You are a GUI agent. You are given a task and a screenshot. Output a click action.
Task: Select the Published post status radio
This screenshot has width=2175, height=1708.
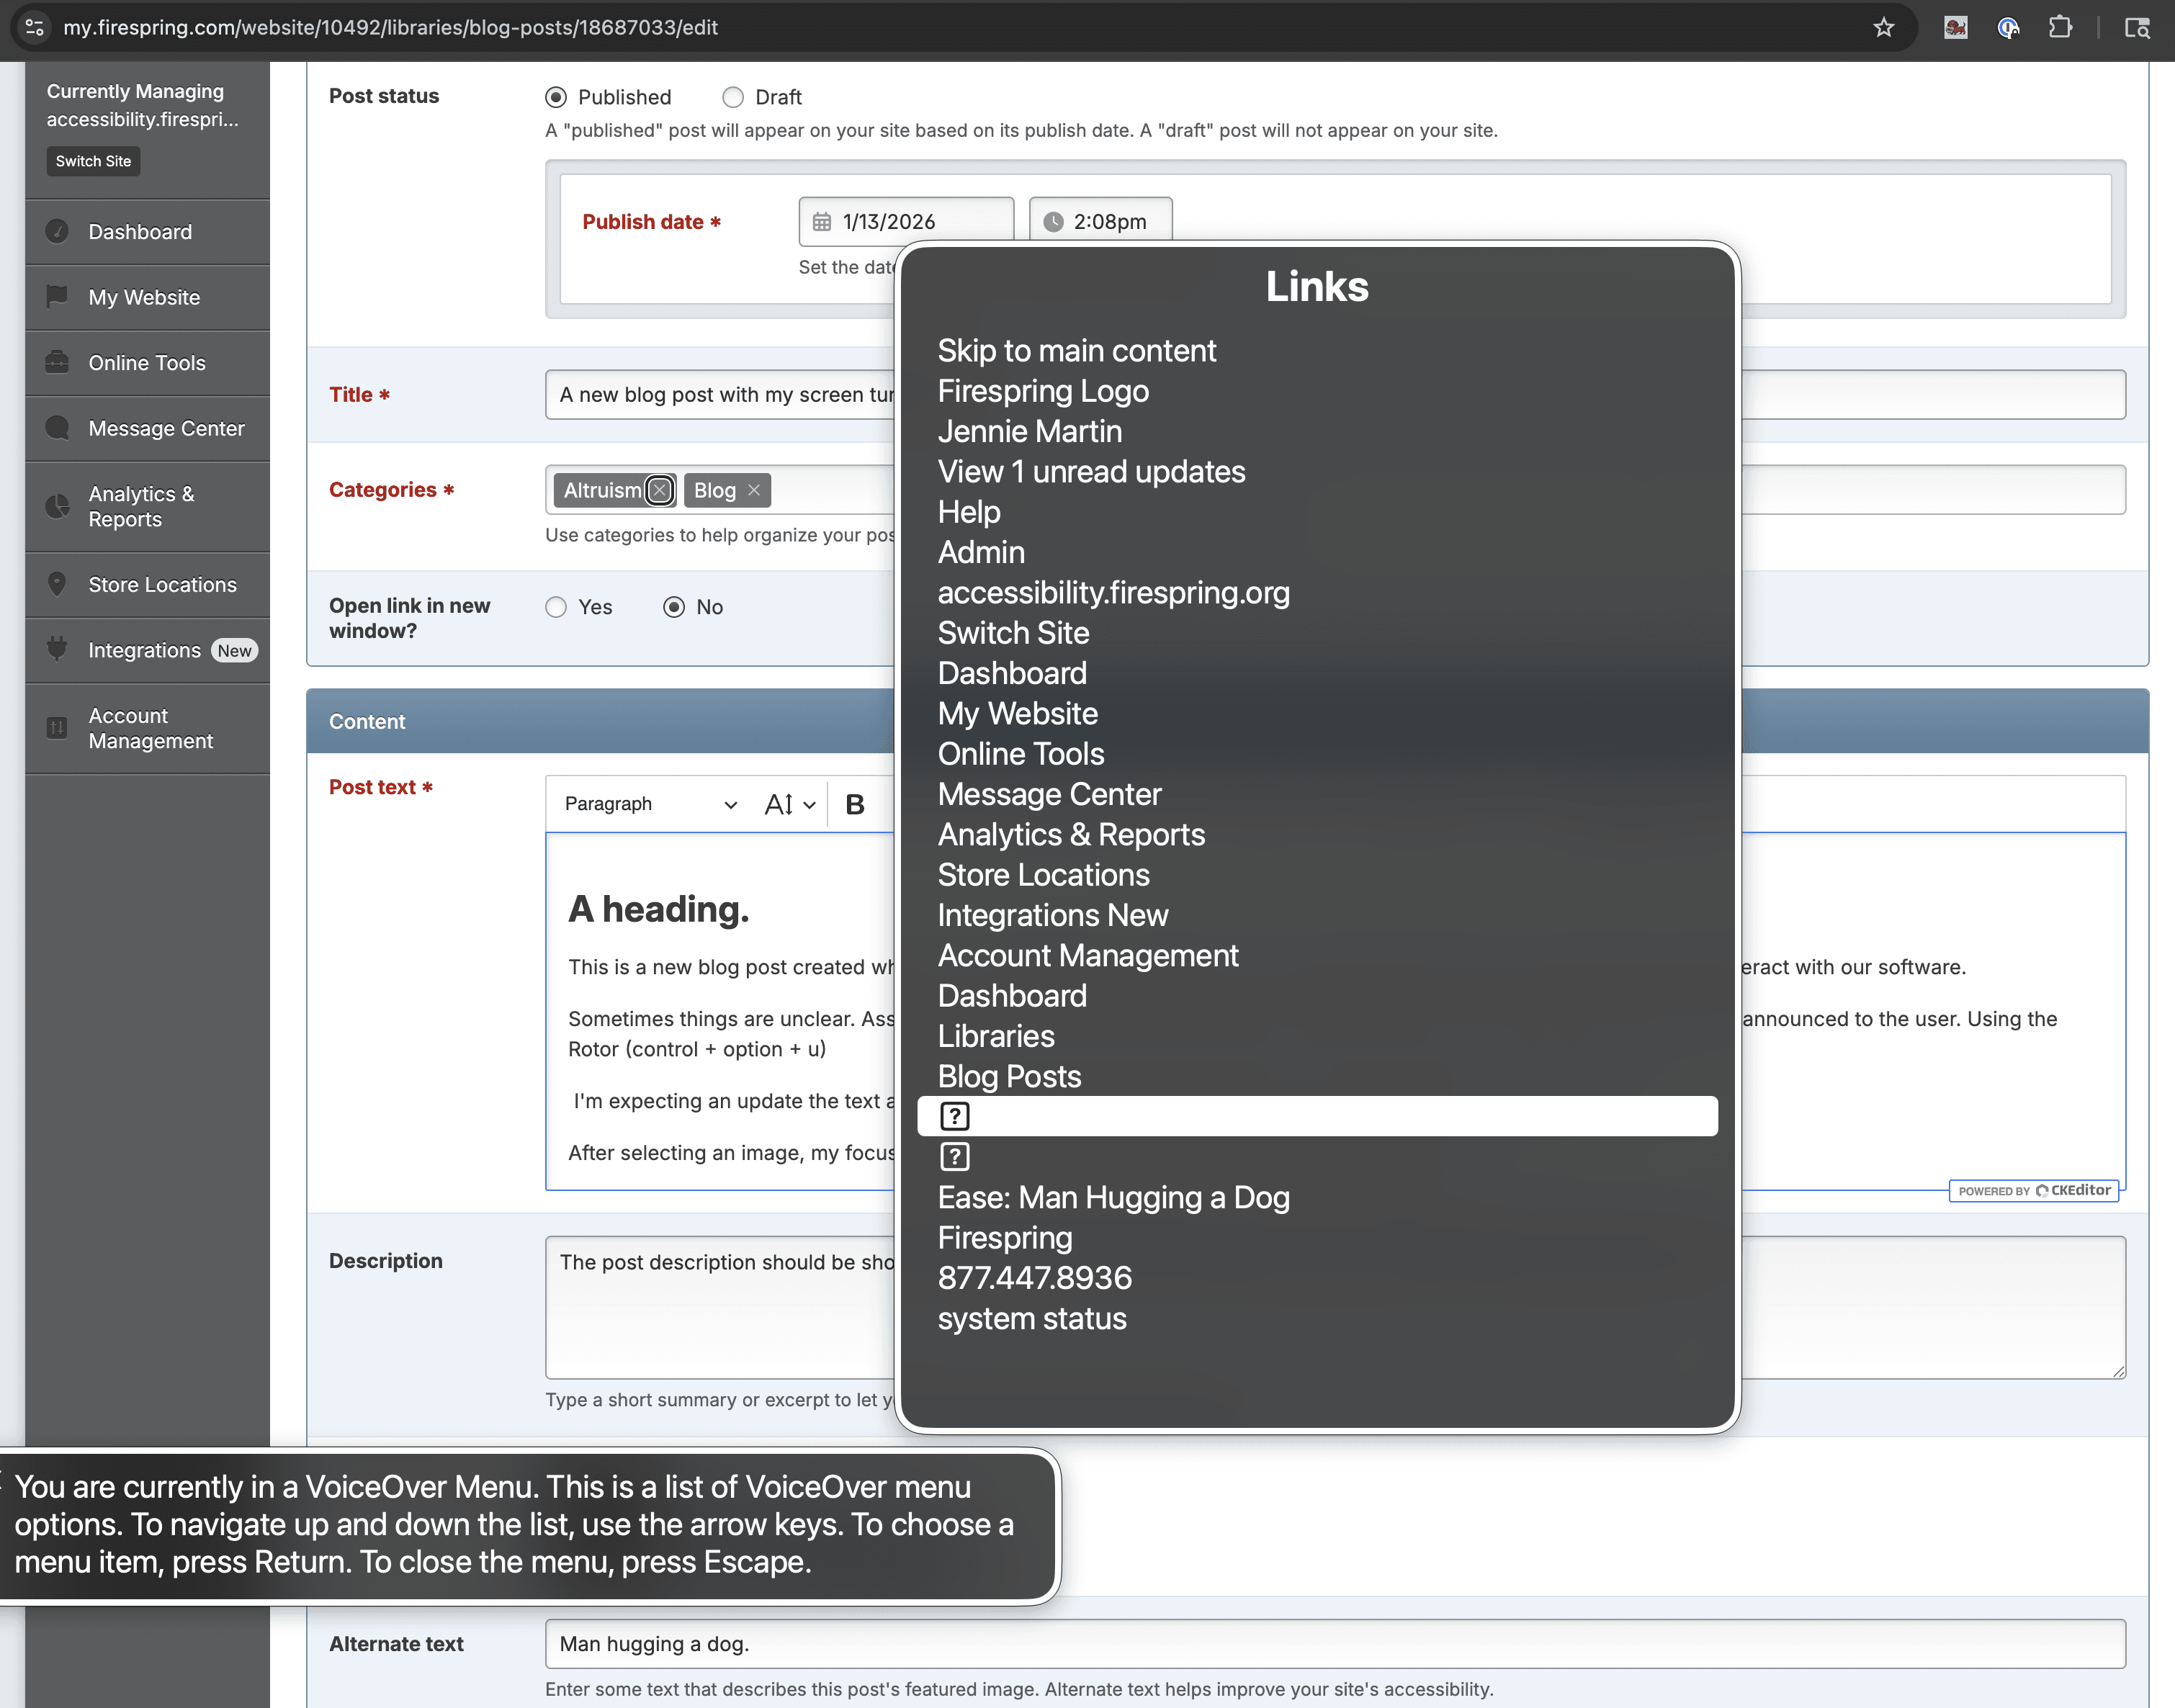click(x=556, y=97)
